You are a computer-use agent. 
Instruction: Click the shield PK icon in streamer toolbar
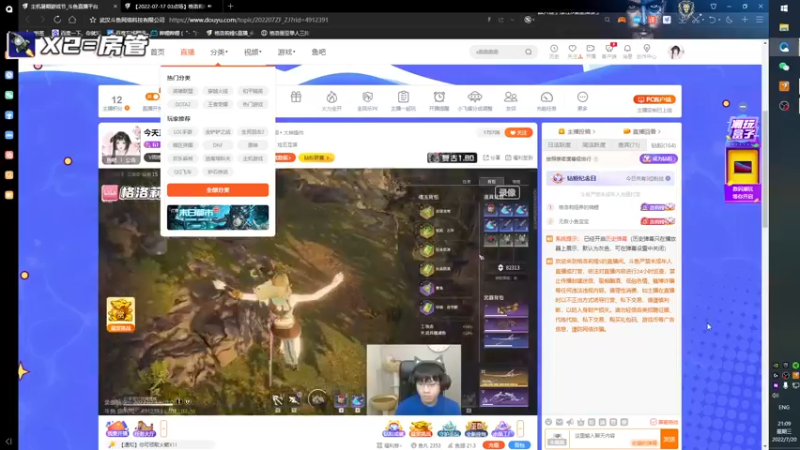click(x=367, y=97)
